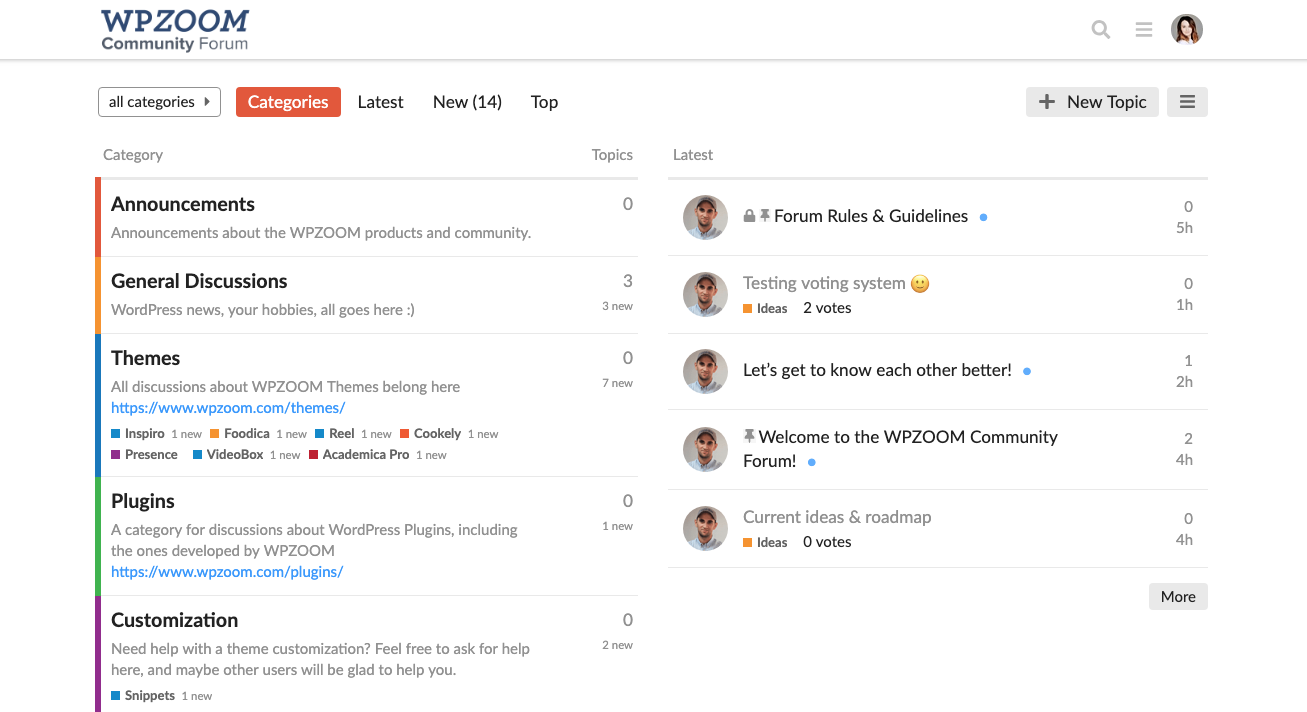Click 1 new count in the Plugins row
1307x712 pixels.
click(617, 526)
